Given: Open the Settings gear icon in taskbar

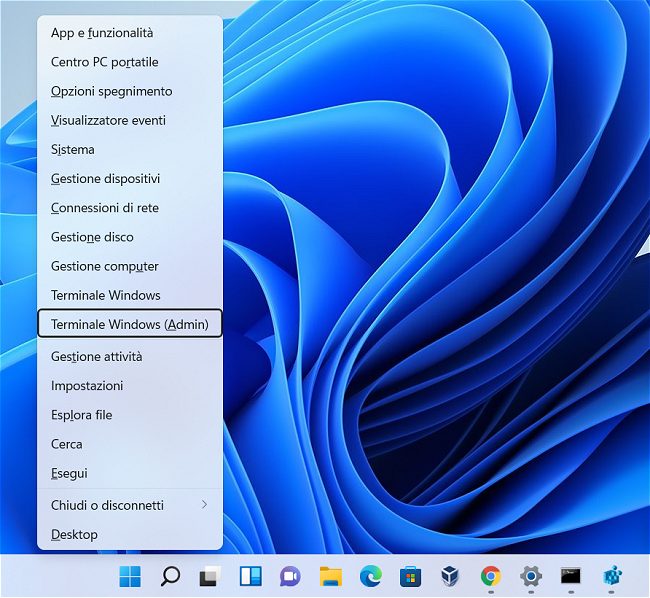Looking at the screenshot, I should 531,576.
